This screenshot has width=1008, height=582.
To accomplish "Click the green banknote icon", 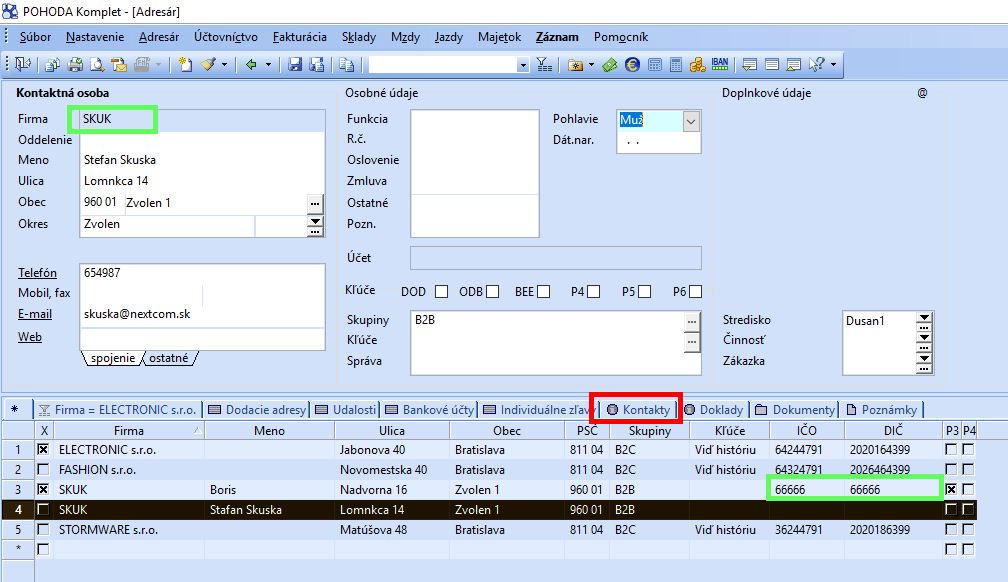I will (610, 64).
